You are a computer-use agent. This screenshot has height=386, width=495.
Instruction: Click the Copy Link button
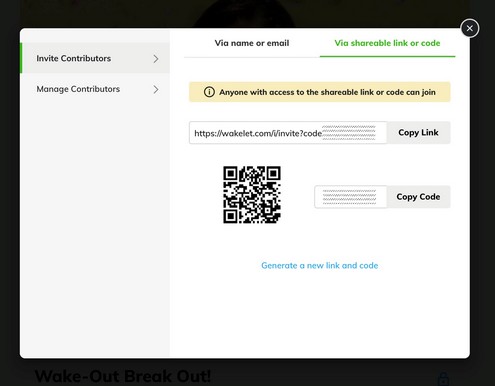418,133
